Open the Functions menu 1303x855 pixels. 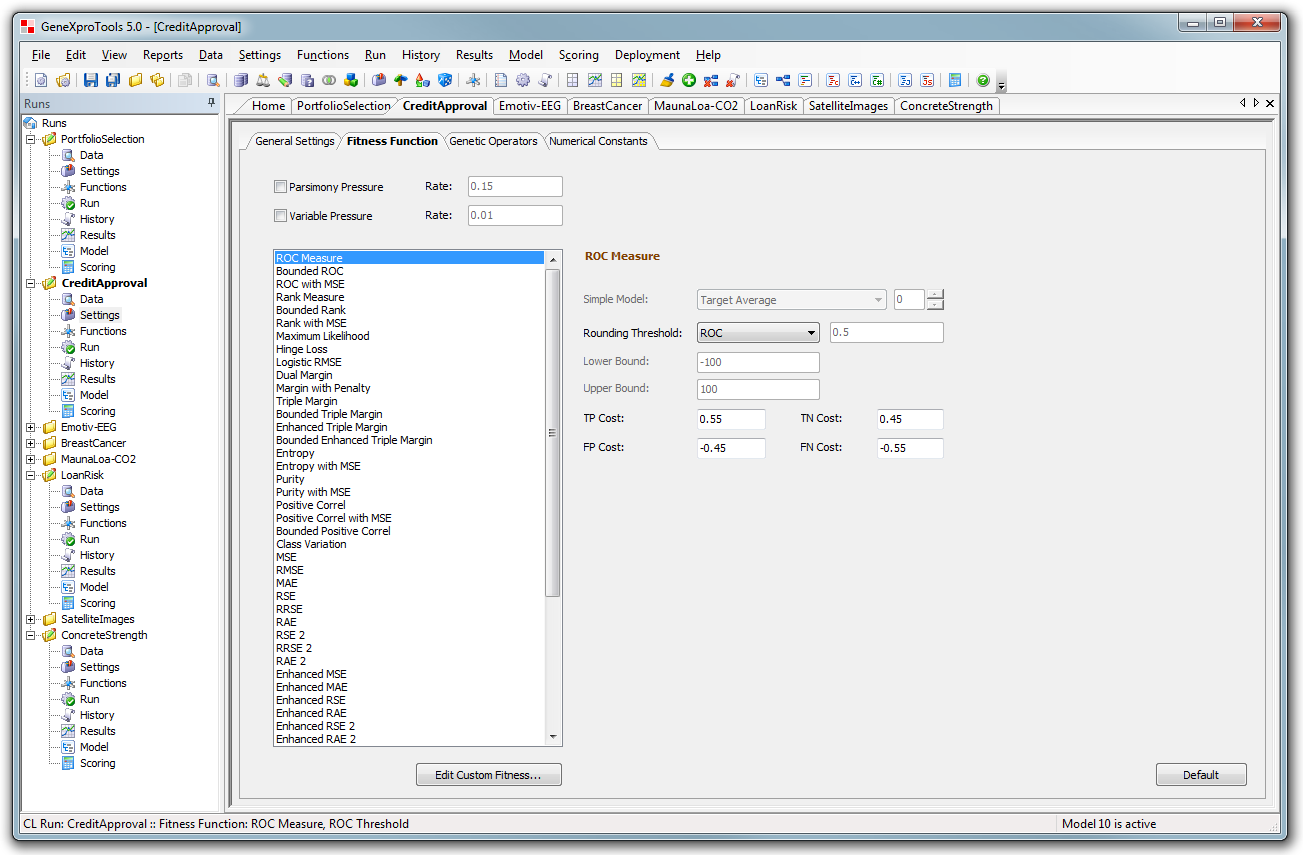(323, 55)
